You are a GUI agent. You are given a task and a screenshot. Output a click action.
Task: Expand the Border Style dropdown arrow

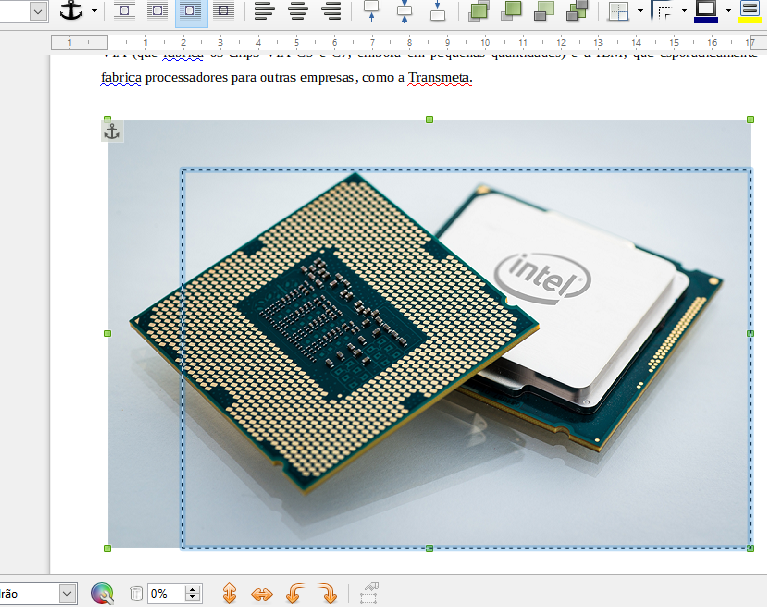click(x=684, y=10)
